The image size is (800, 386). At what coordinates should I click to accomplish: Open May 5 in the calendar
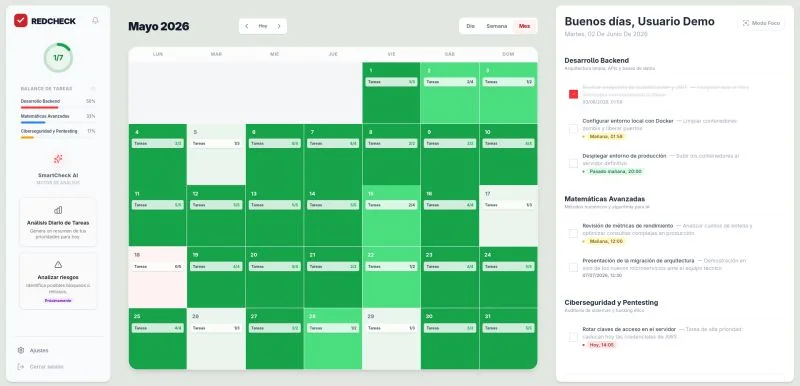point(216,154)
